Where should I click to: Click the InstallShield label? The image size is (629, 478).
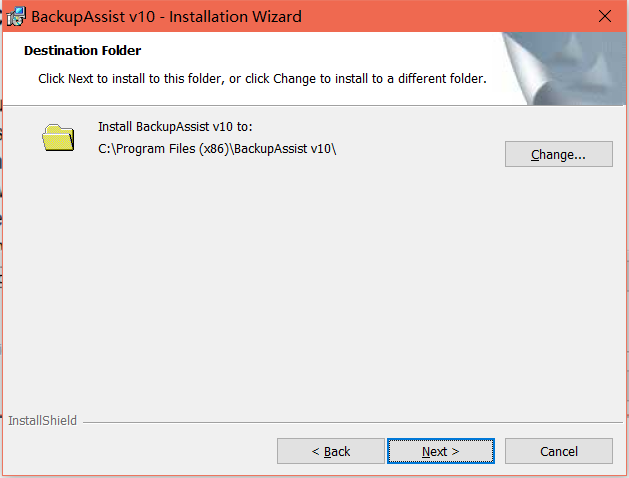pyautogui.click(x=43, y=421)
